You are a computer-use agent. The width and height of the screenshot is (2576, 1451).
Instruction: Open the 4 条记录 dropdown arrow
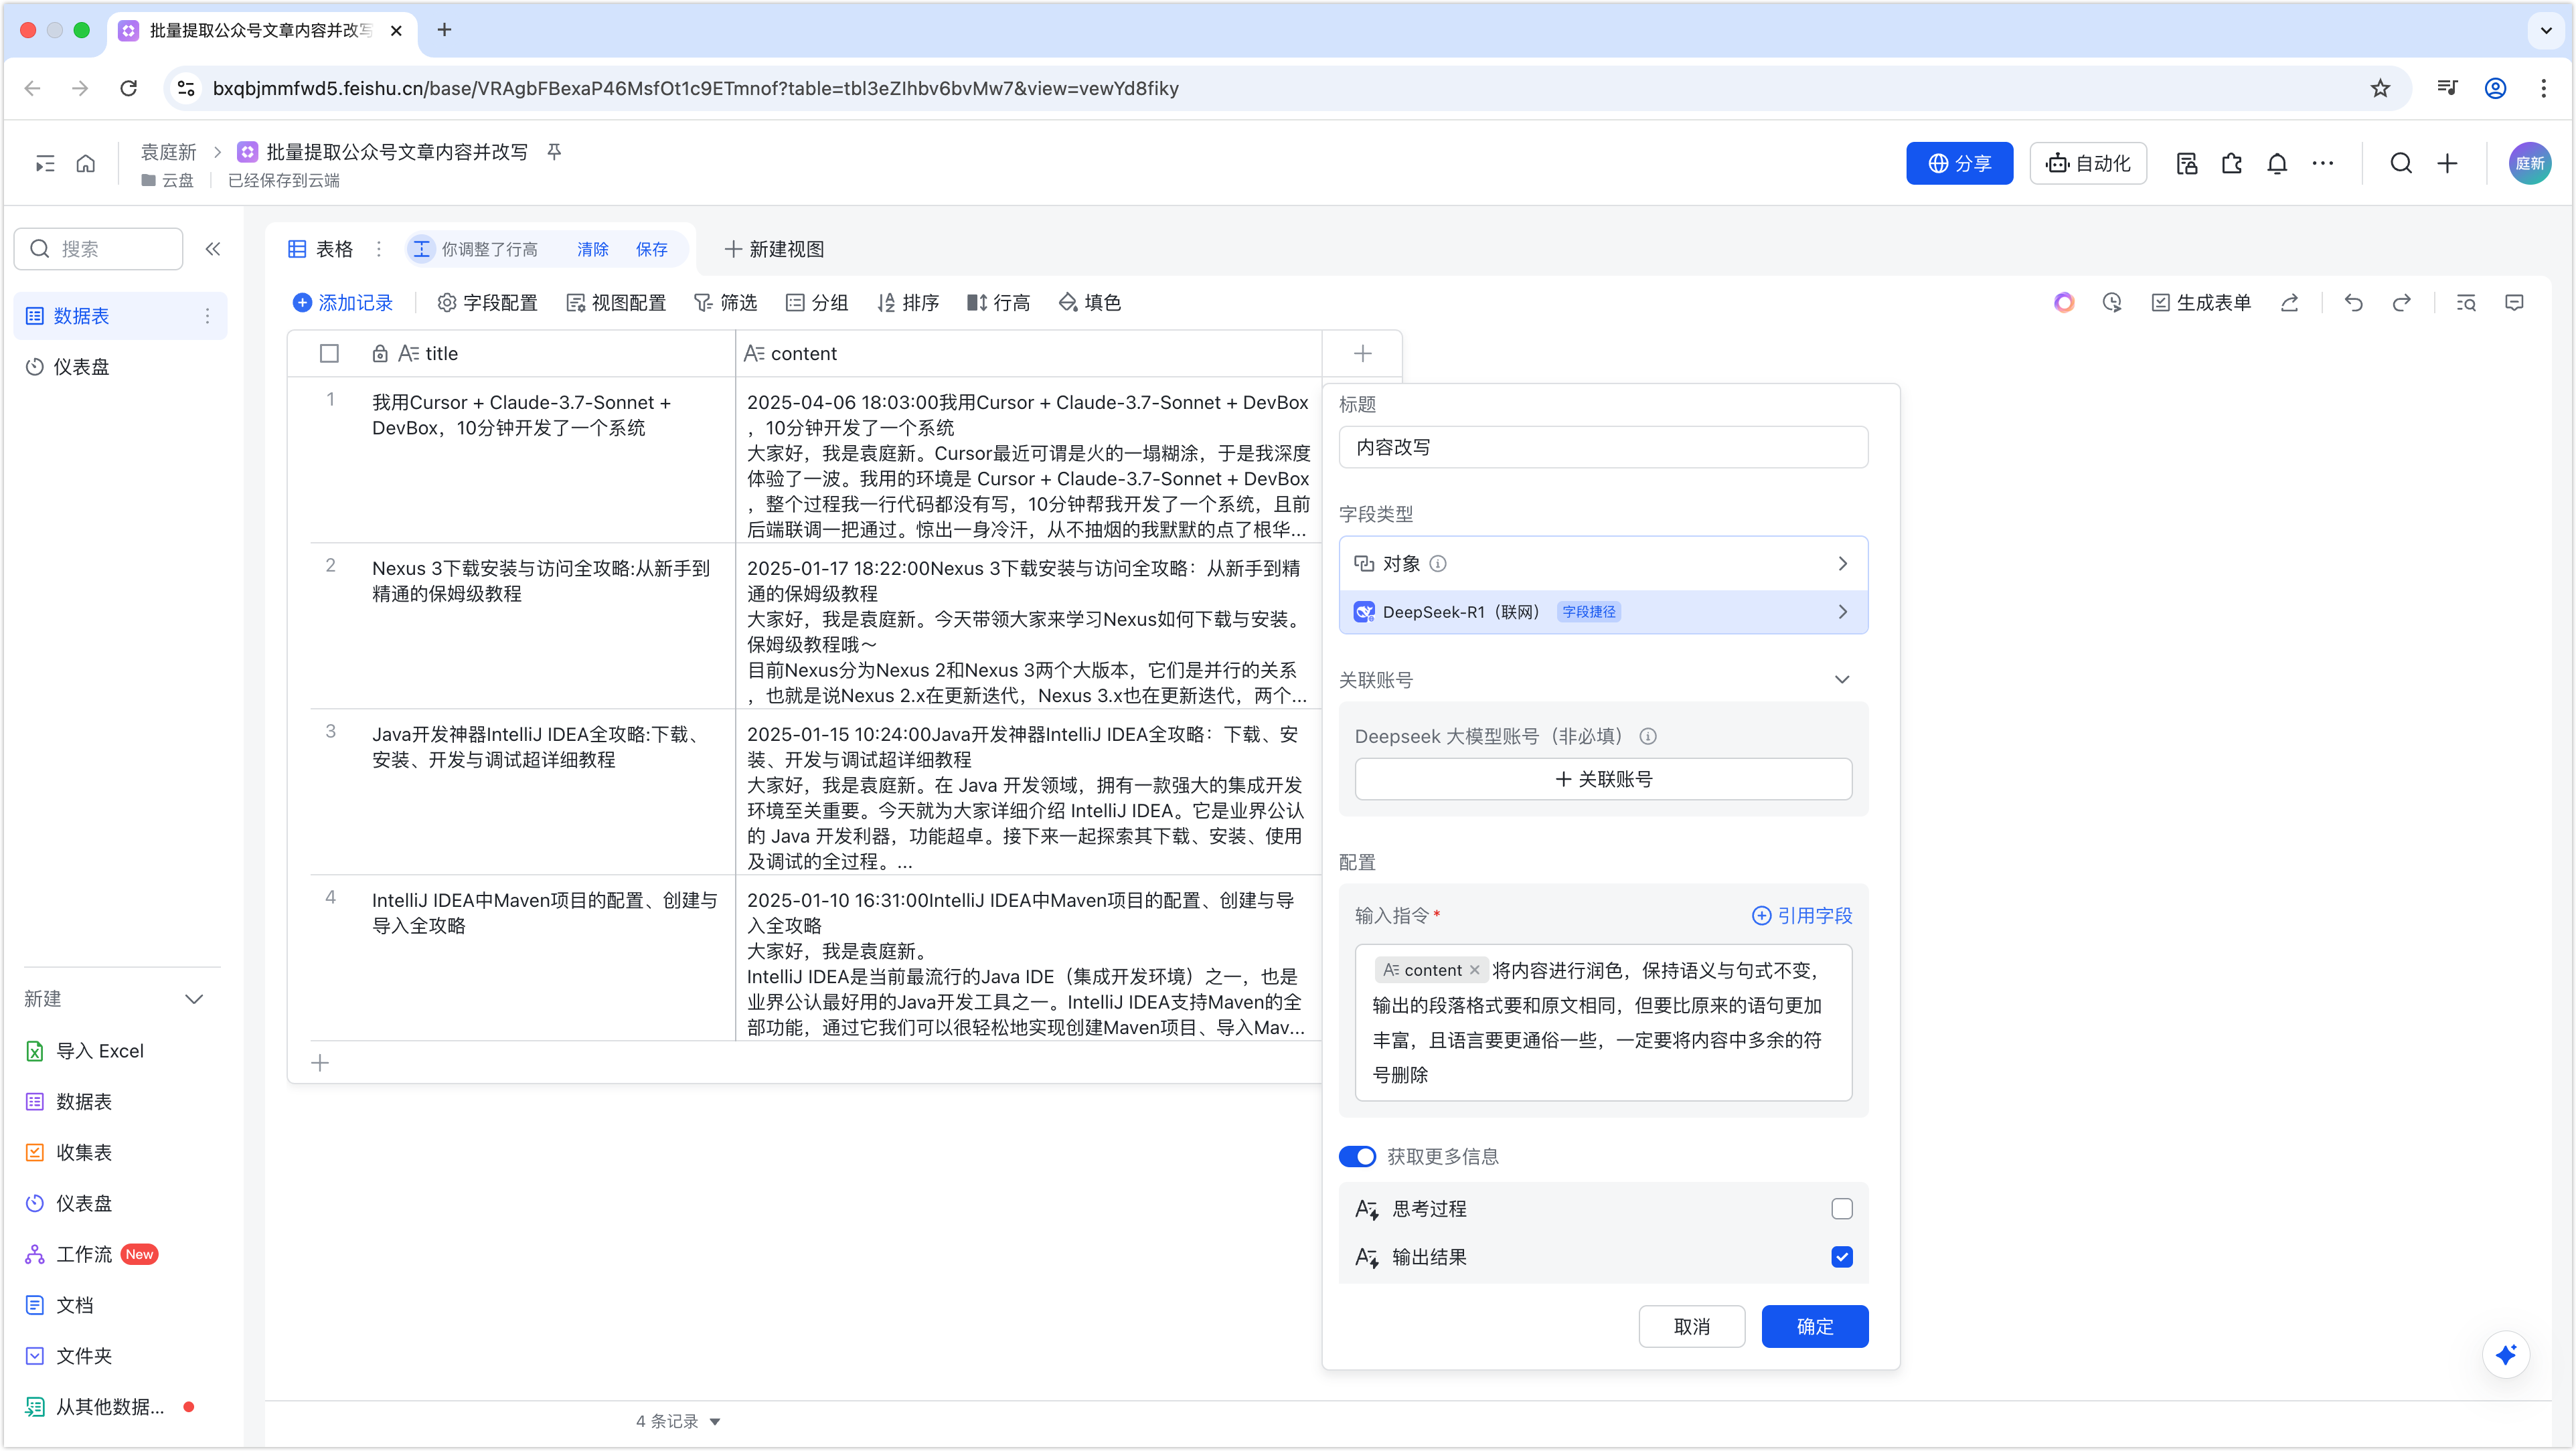point(715,1422)
